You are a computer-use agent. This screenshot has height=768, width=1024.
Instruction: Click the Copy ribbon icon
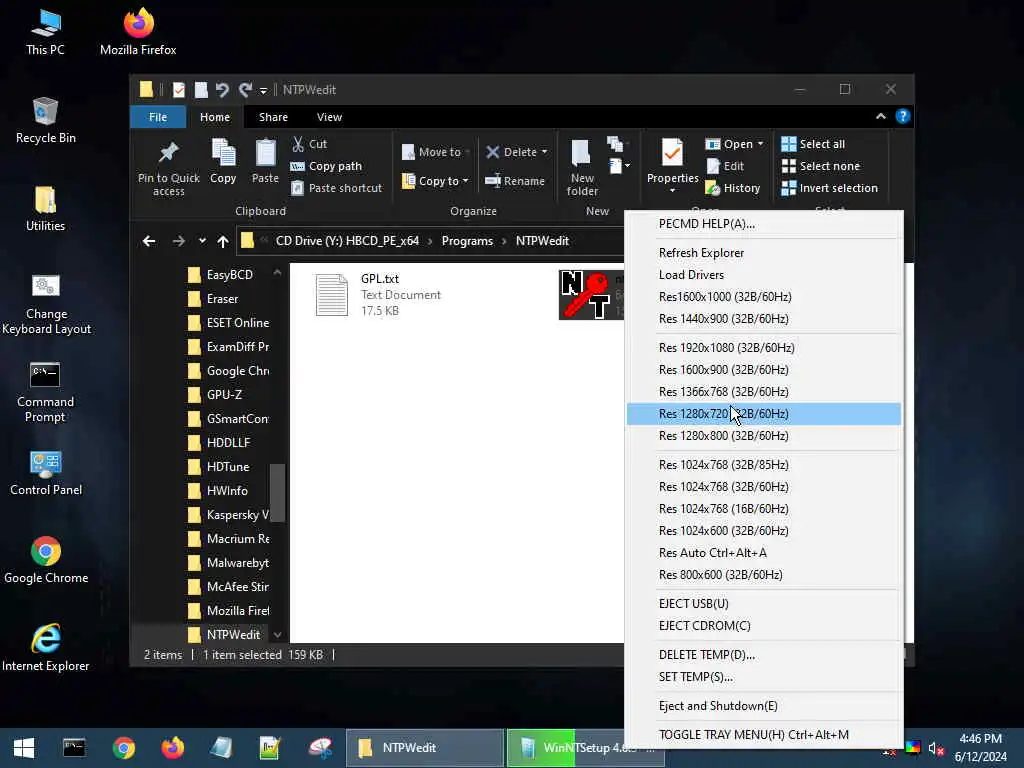point(223,161)
